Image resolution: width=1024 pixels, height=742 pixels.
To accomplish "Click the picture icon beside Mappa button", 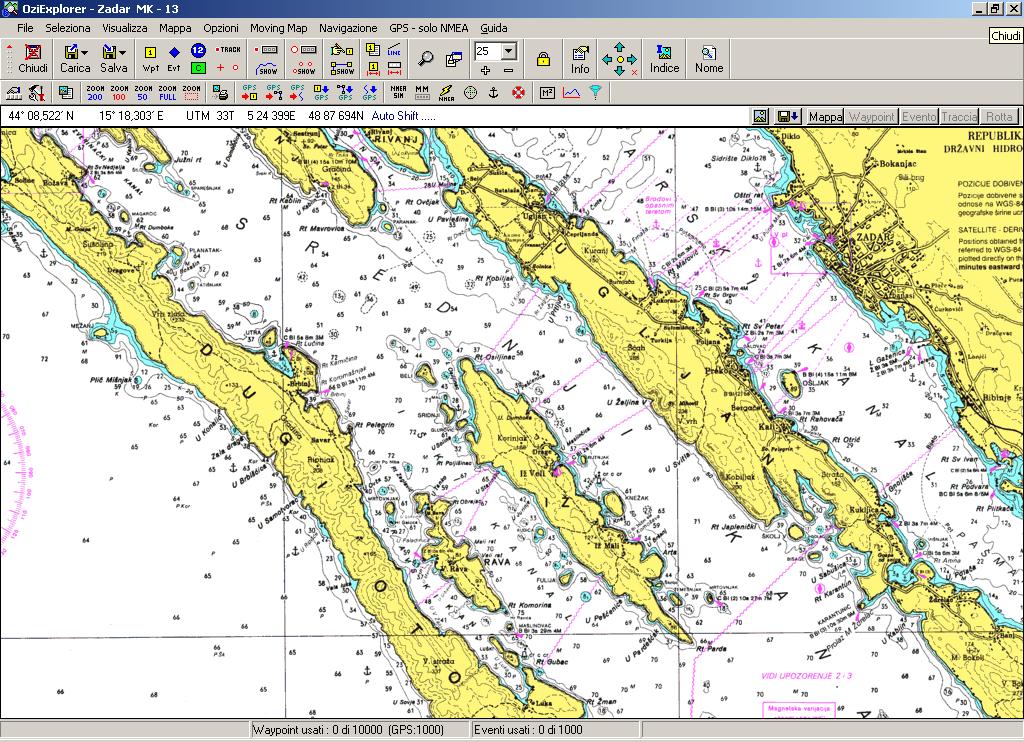I will click(760, 116).
